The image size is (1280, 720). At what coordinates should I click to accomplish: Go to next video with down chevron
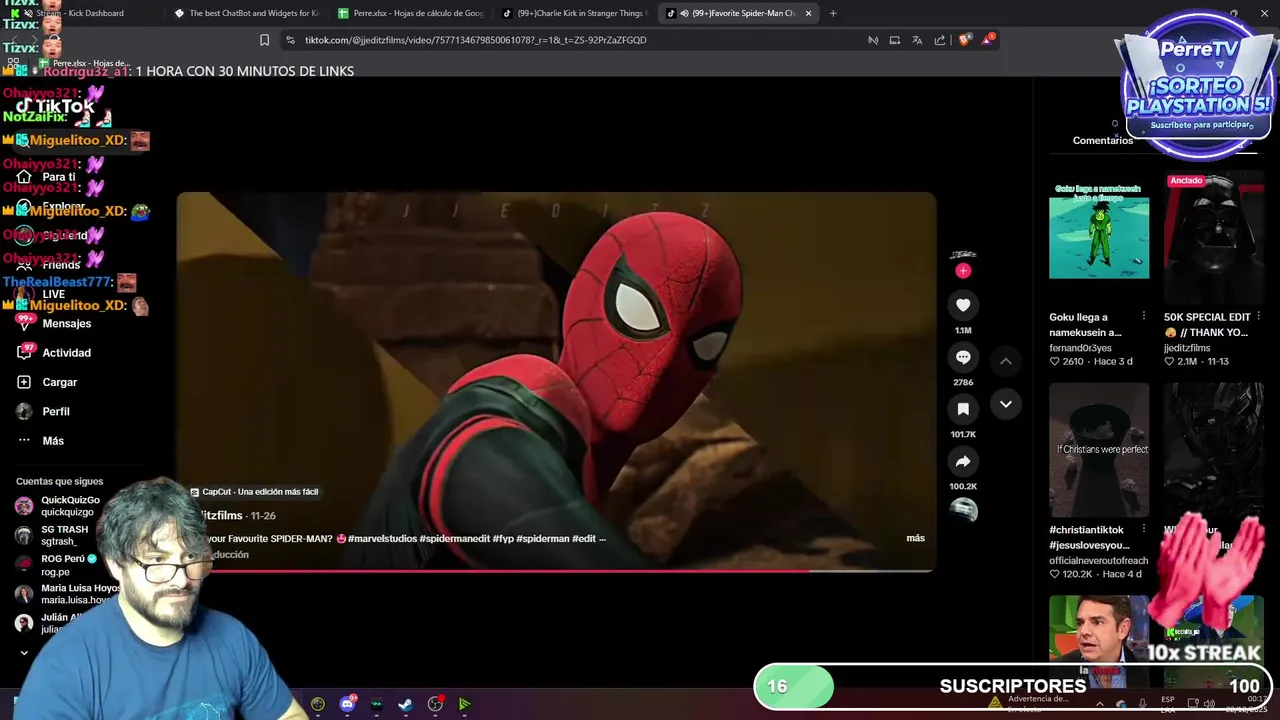click(x=1006, y=404)
